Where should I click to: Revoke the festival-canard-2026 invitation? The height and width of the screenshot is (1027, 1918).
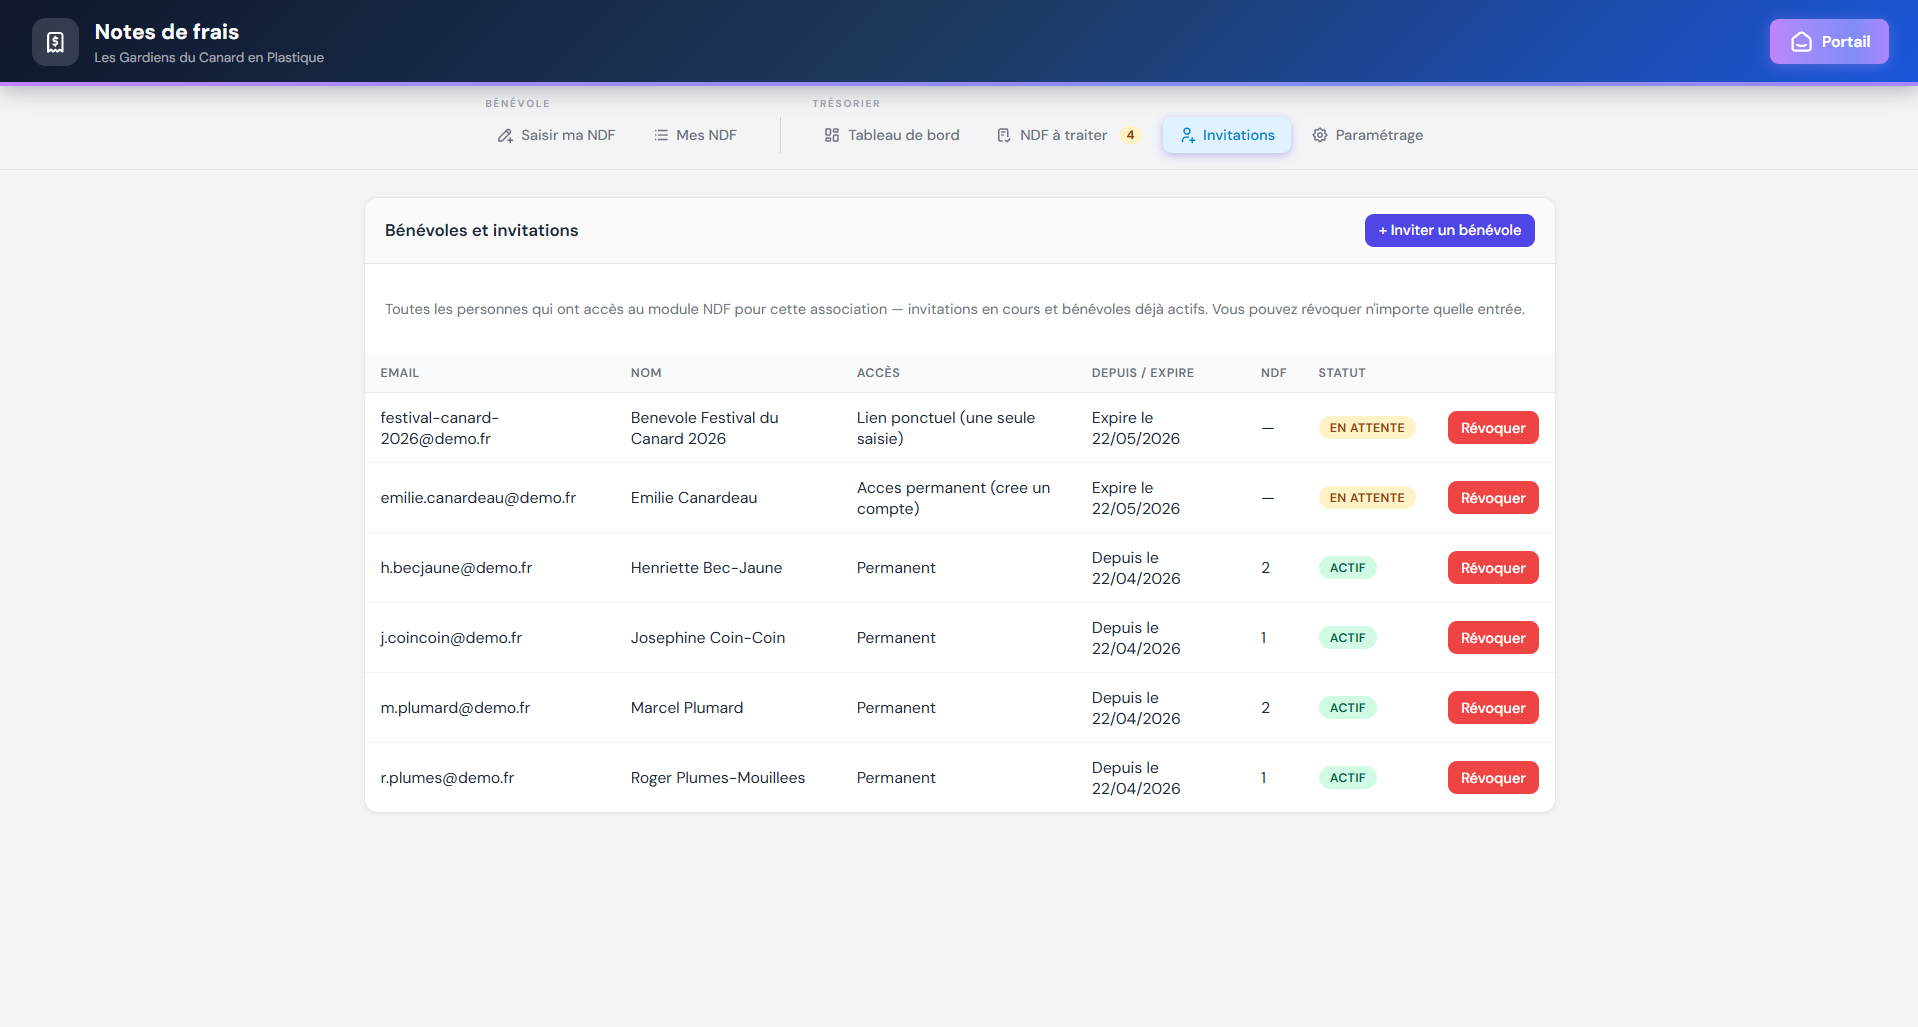(x=1492, y=428)
